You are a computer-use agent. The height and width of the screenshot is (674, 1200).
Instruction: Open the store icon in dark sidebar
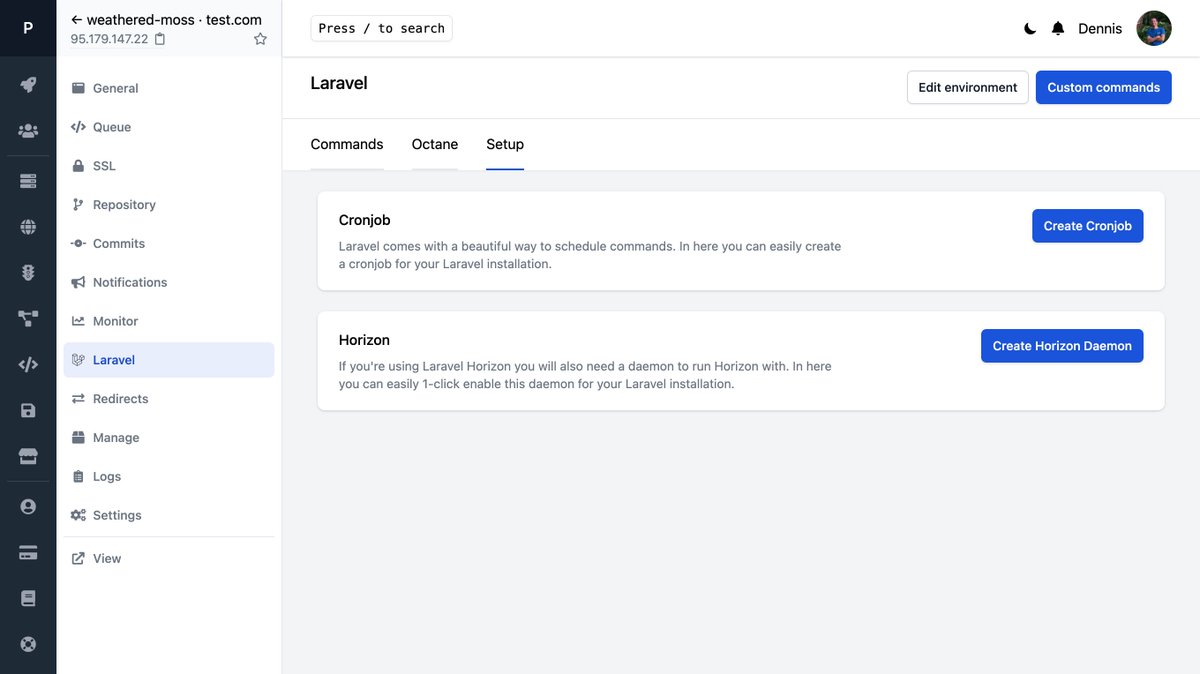(x=28, y=456)
